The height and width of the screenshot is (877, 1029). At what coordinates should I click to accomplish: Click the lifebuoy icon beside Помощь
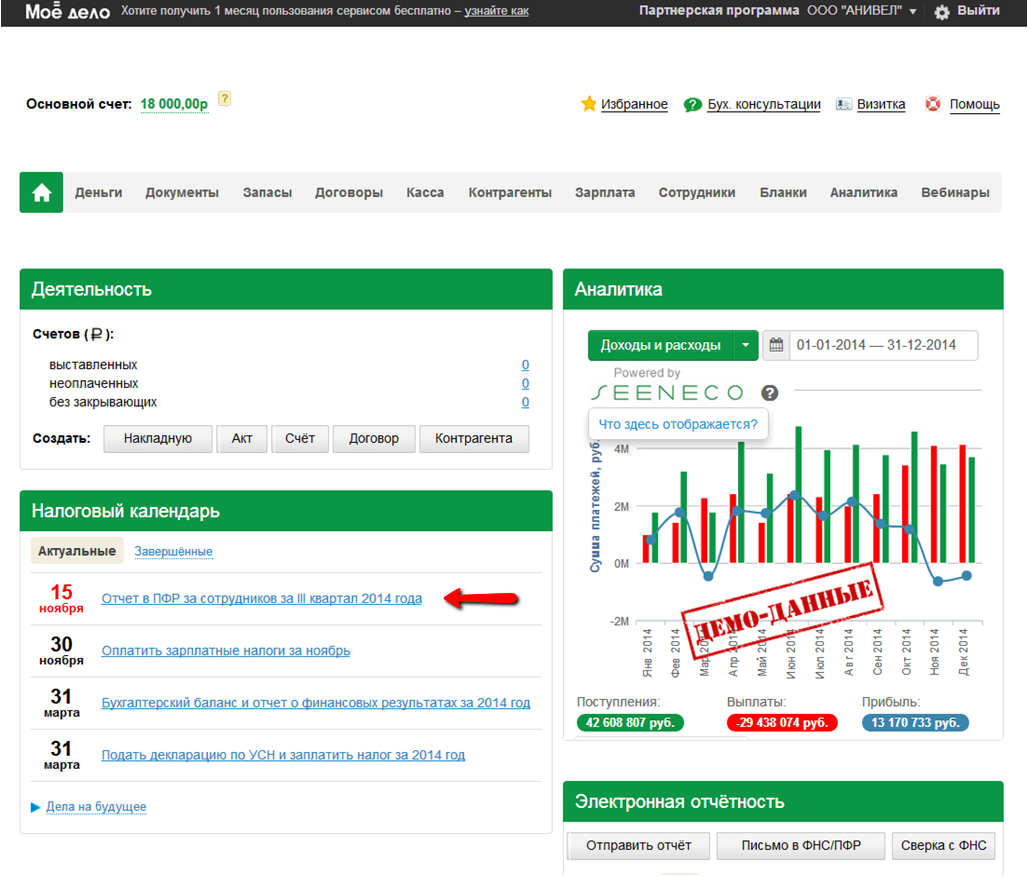[933, 104]
